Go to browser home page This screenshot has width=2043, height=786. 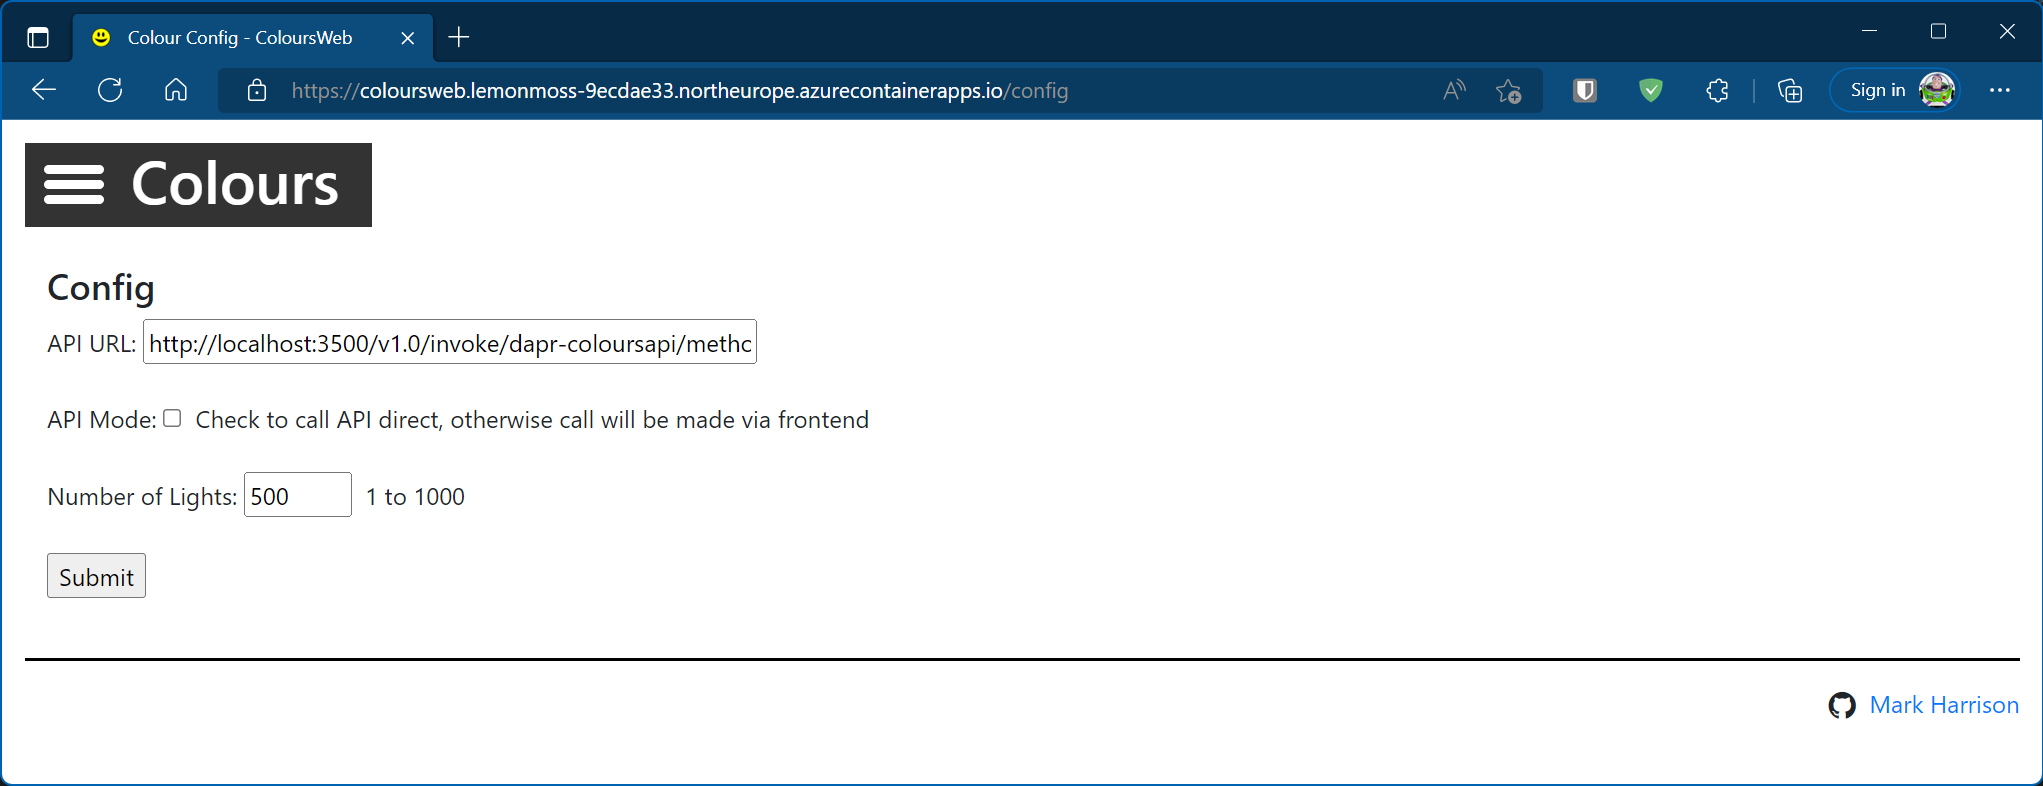[176, 90]
